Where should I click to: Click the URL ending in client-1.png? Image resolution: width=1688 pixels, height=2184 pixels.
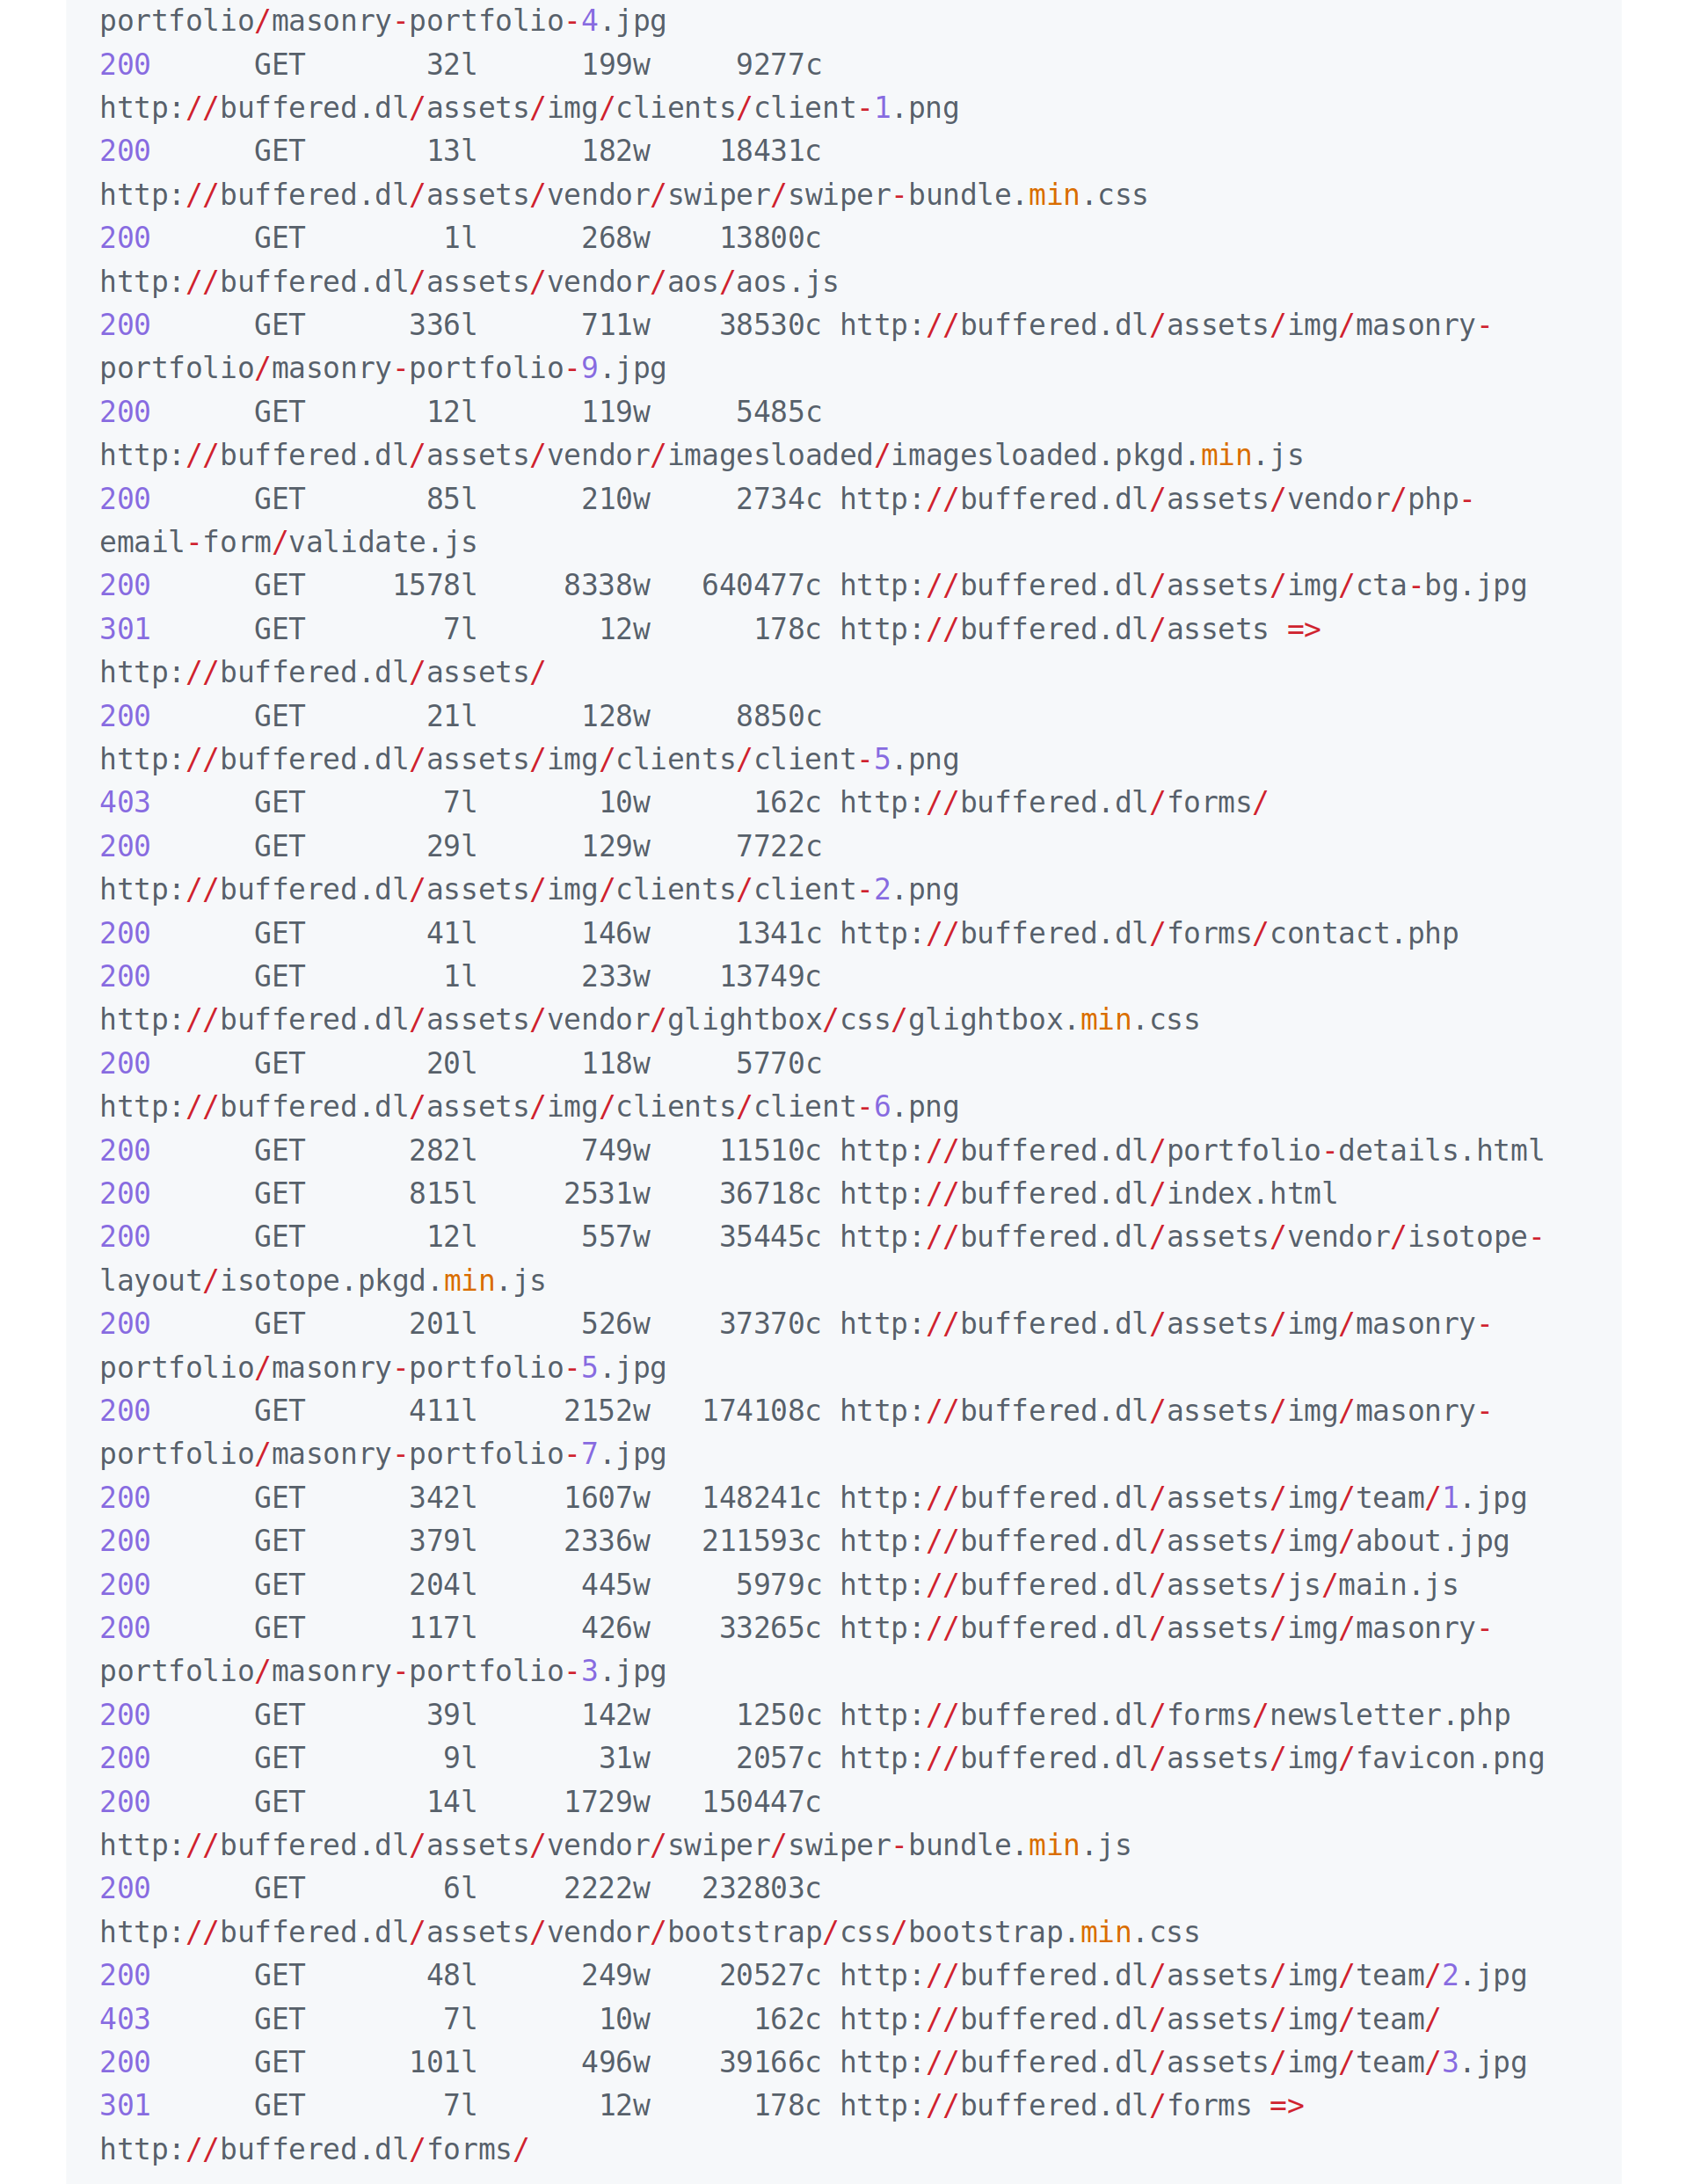tap(529, 108)
